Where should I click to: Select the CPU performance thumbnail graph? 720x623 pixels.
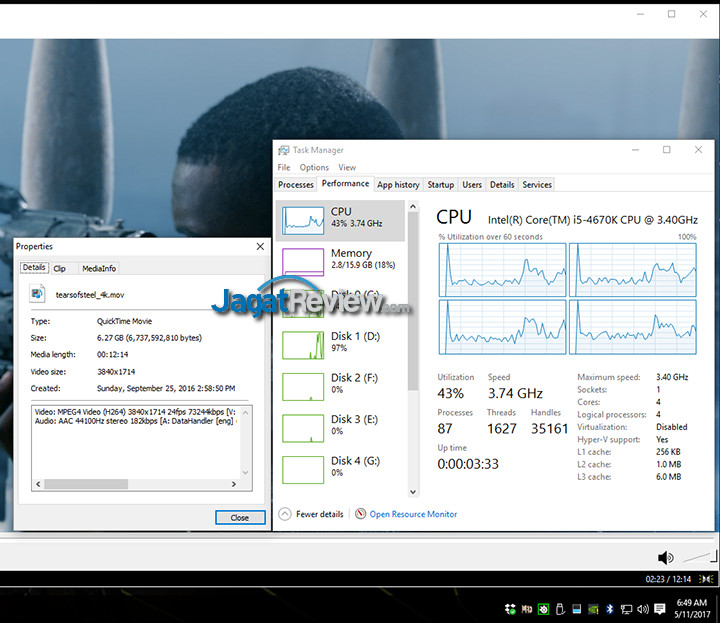(x=303, y=220)
